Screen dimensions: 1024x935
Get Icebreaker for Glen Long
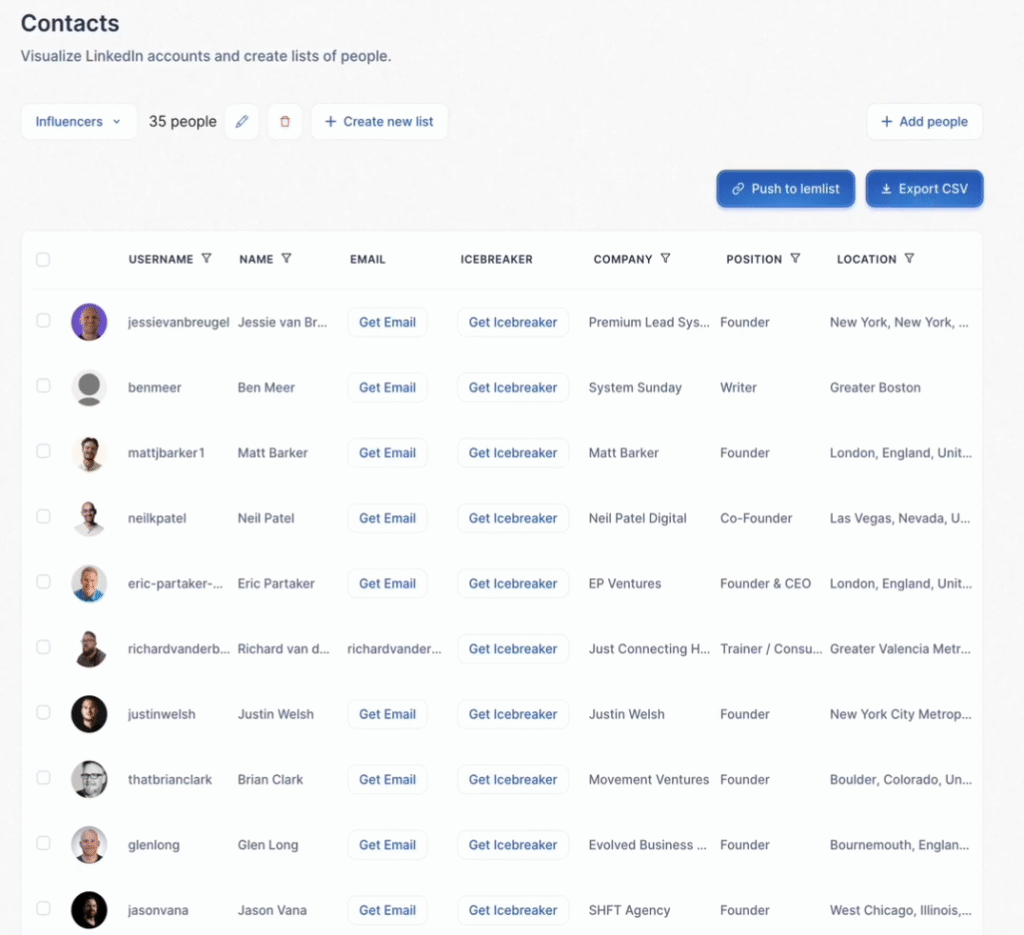513,844
